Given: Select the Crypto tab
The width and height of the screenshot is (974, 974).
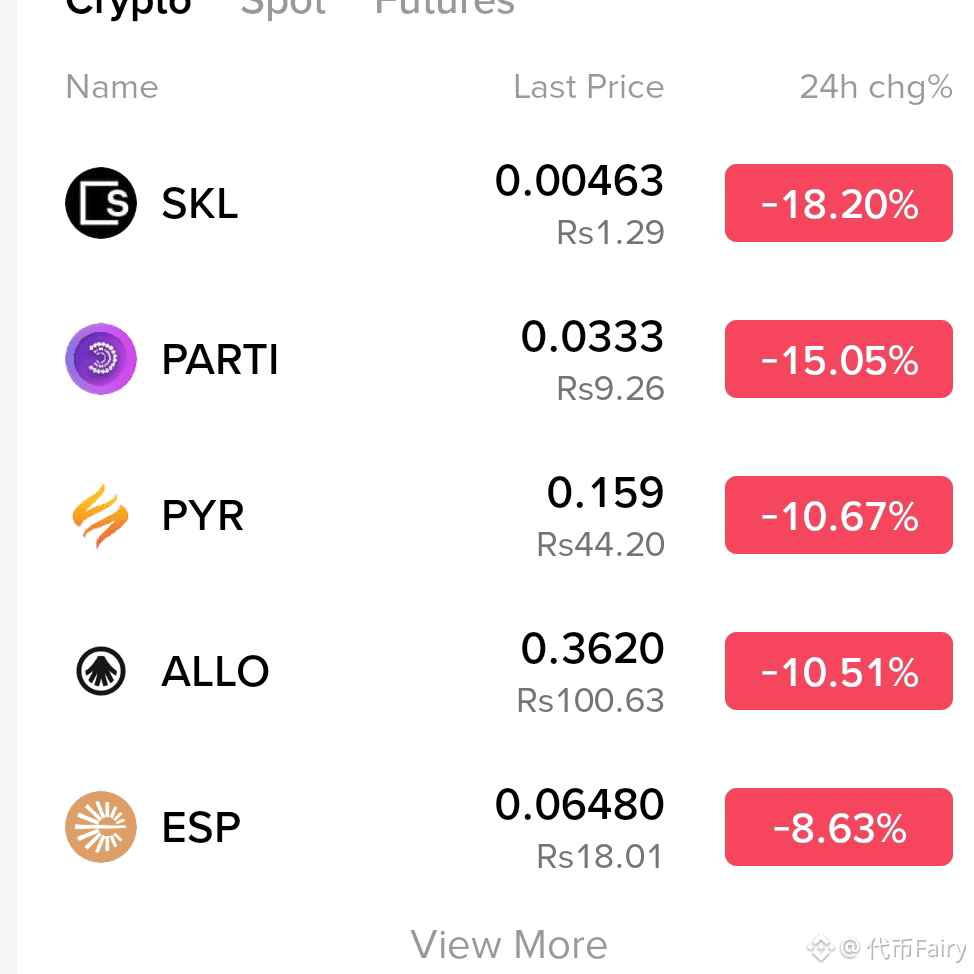Looking at the screenshot, I should point(128,7).
